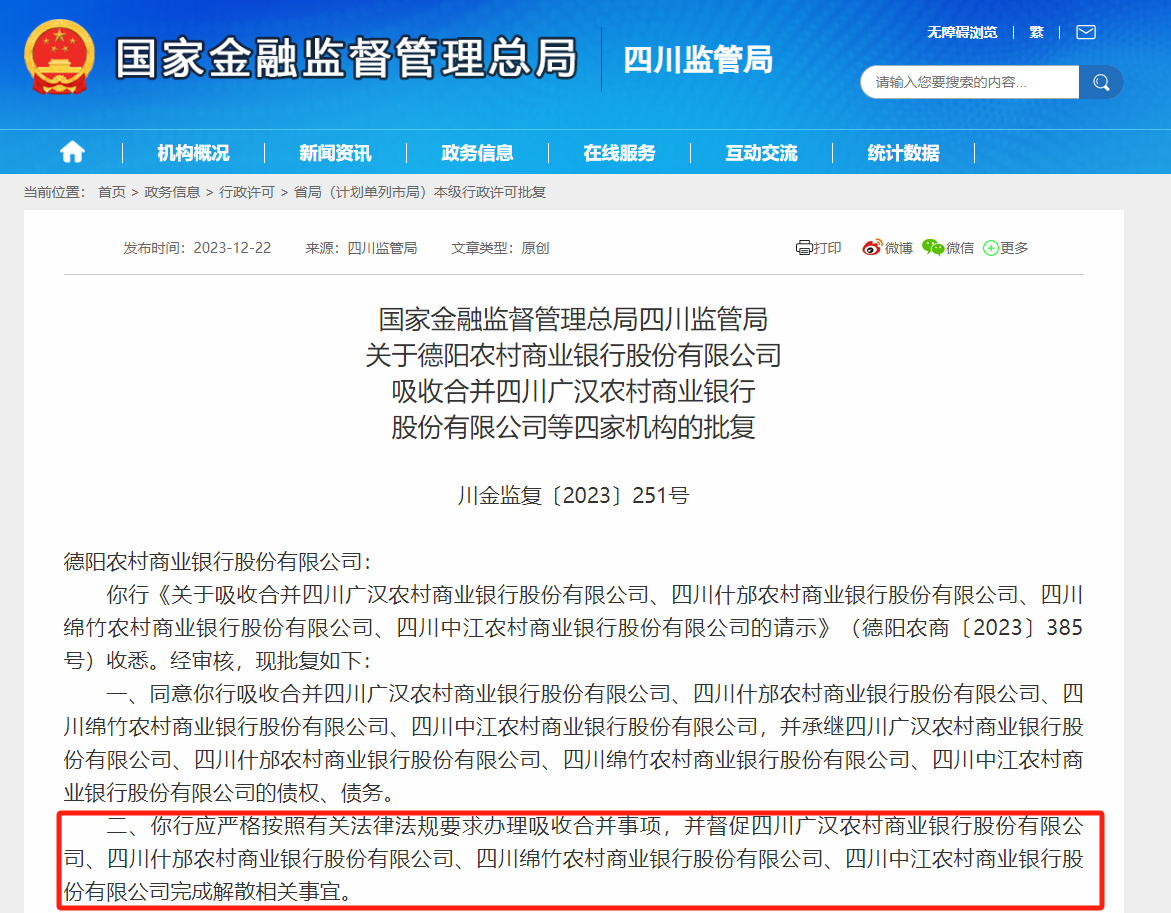Click the green plus more-sharing icon

pyautogui.click(x=991, y=248)
